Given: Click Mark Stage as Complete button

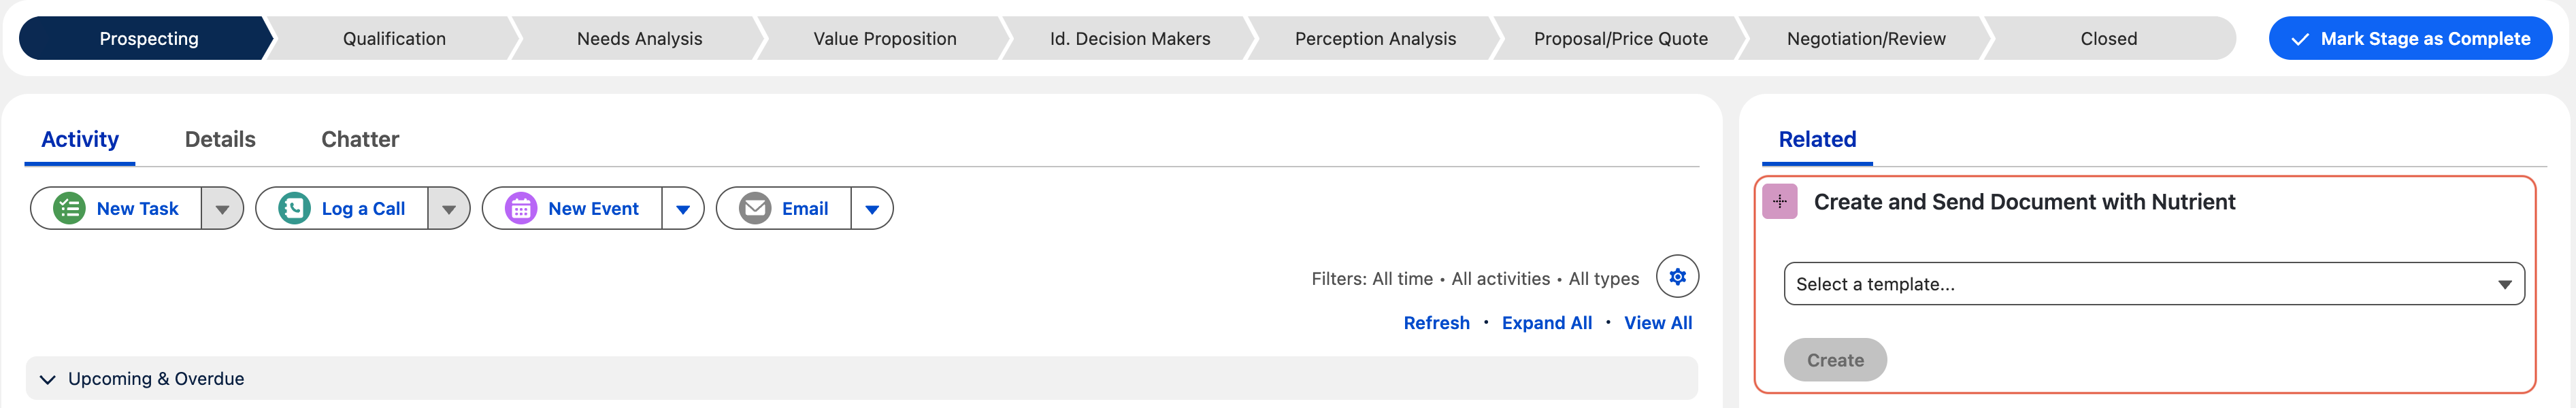Looking at the screenshot, I should click(2410, 39).
